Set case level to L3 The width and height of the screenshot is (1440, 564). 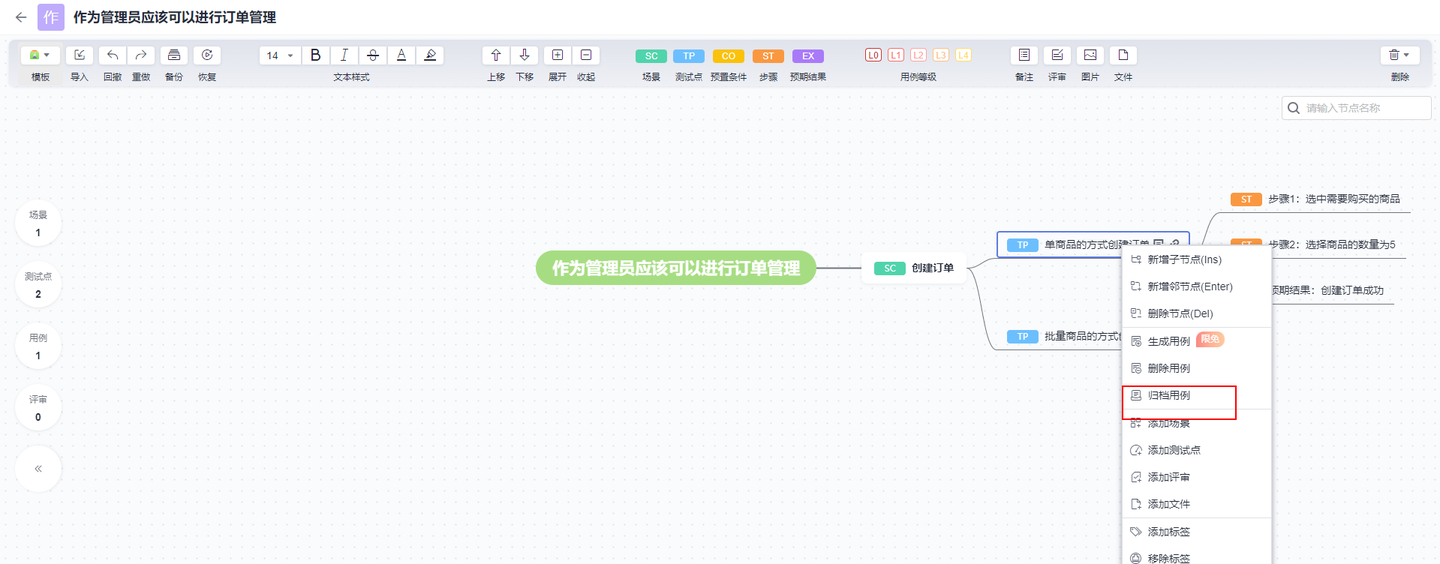point(941,55)
